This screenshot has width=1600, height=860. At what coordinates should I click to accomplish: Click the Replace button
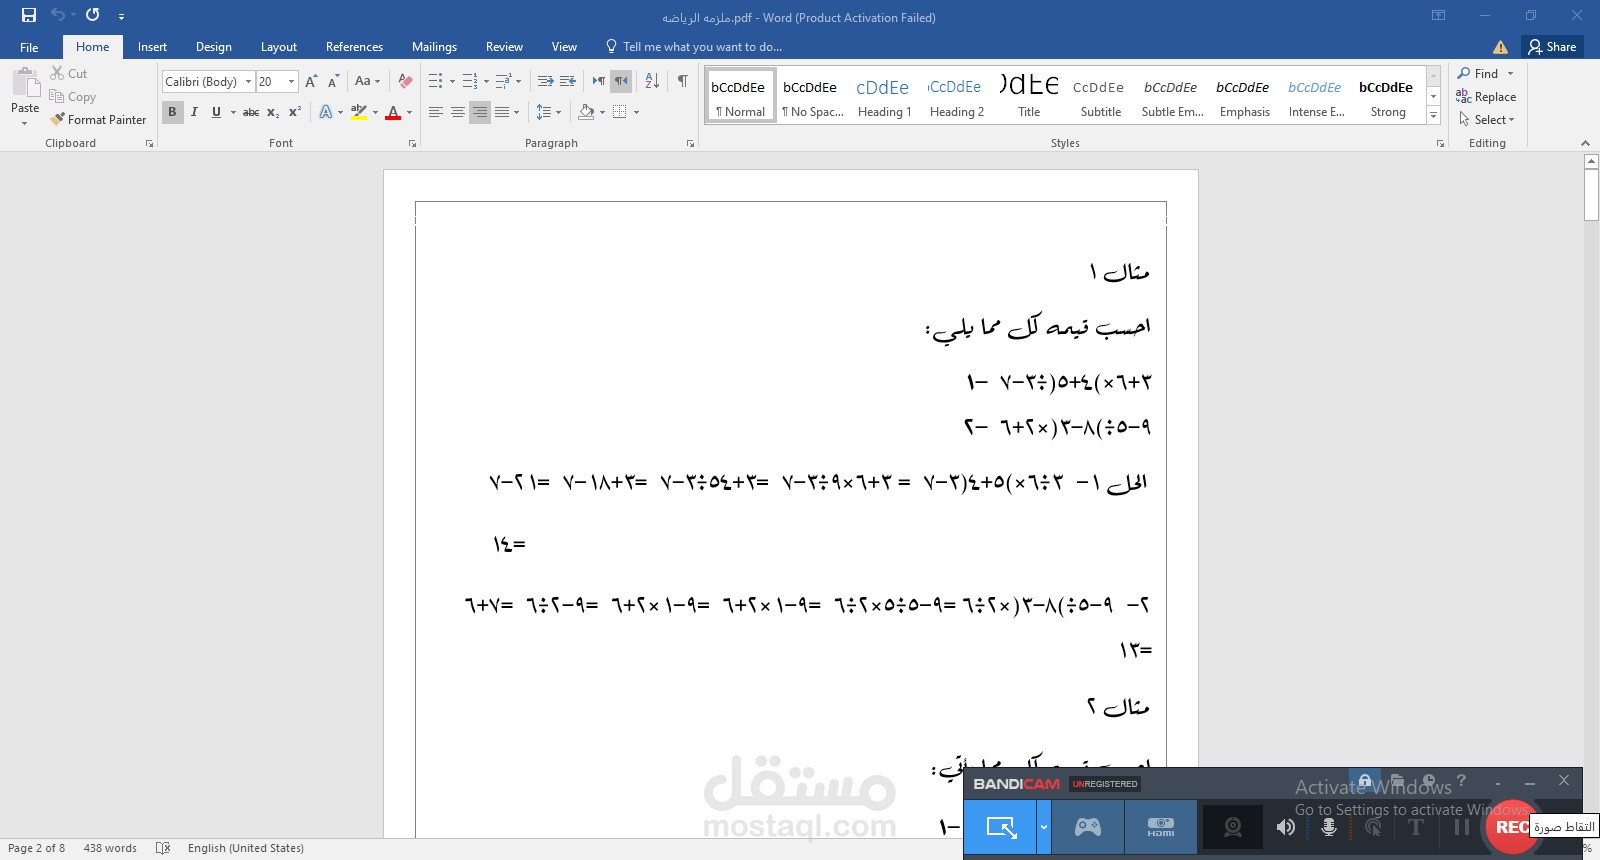[1486, 97]
